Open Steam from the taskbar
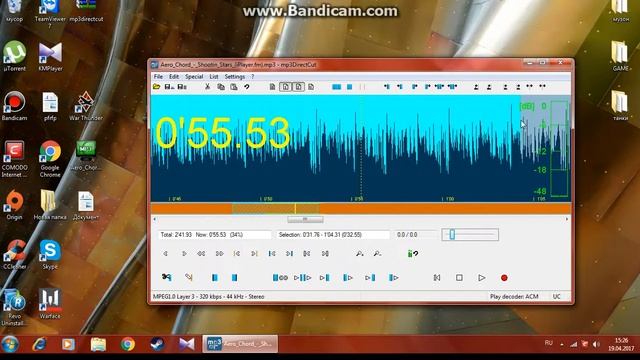This screenshot has width=640, height=360. (157, 344)
